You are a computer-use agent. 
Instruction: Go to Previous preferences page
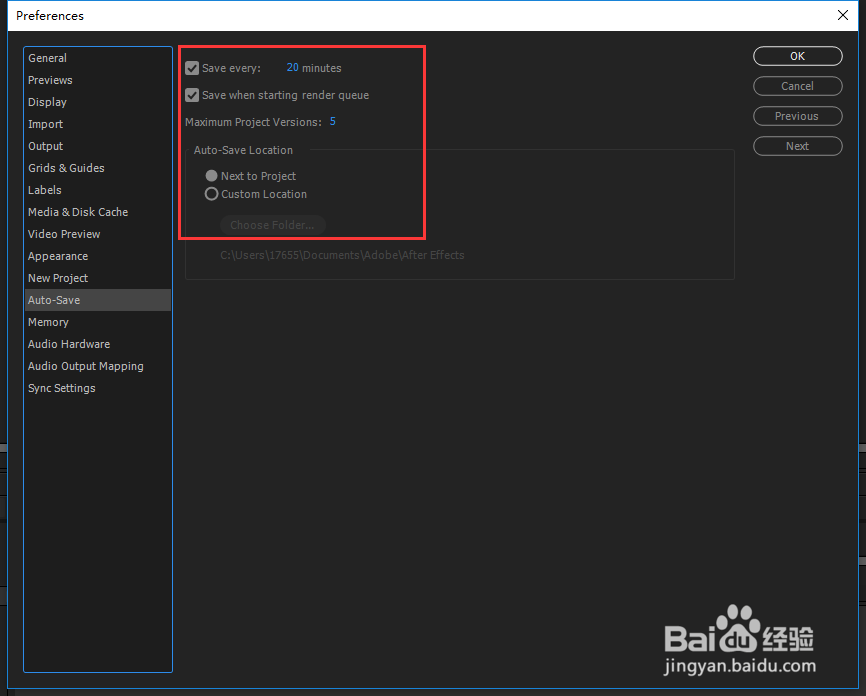click(798, 116)
